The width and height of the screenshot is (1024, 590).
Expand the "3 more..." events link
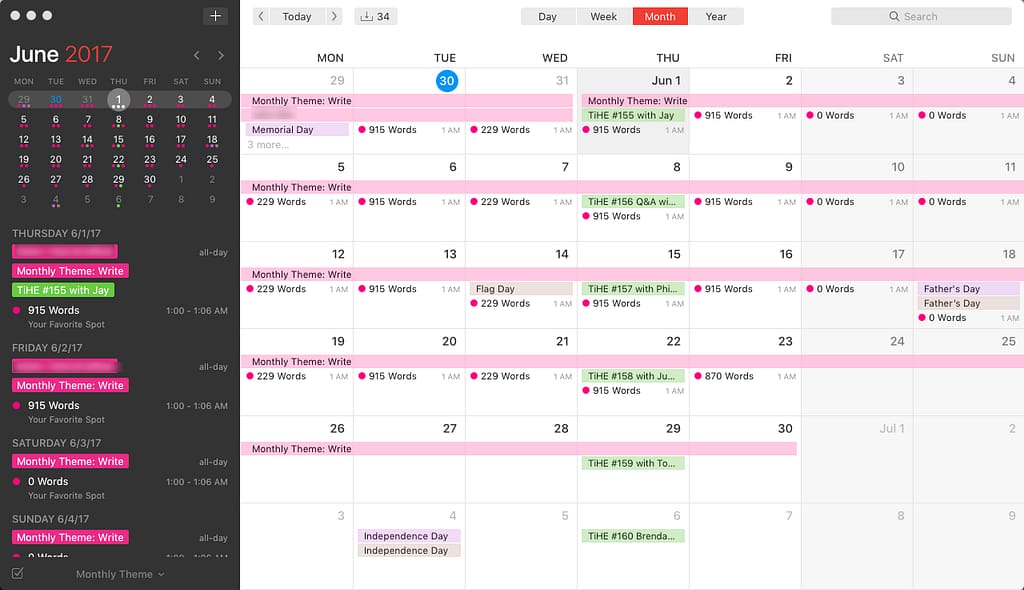[268, 145]
